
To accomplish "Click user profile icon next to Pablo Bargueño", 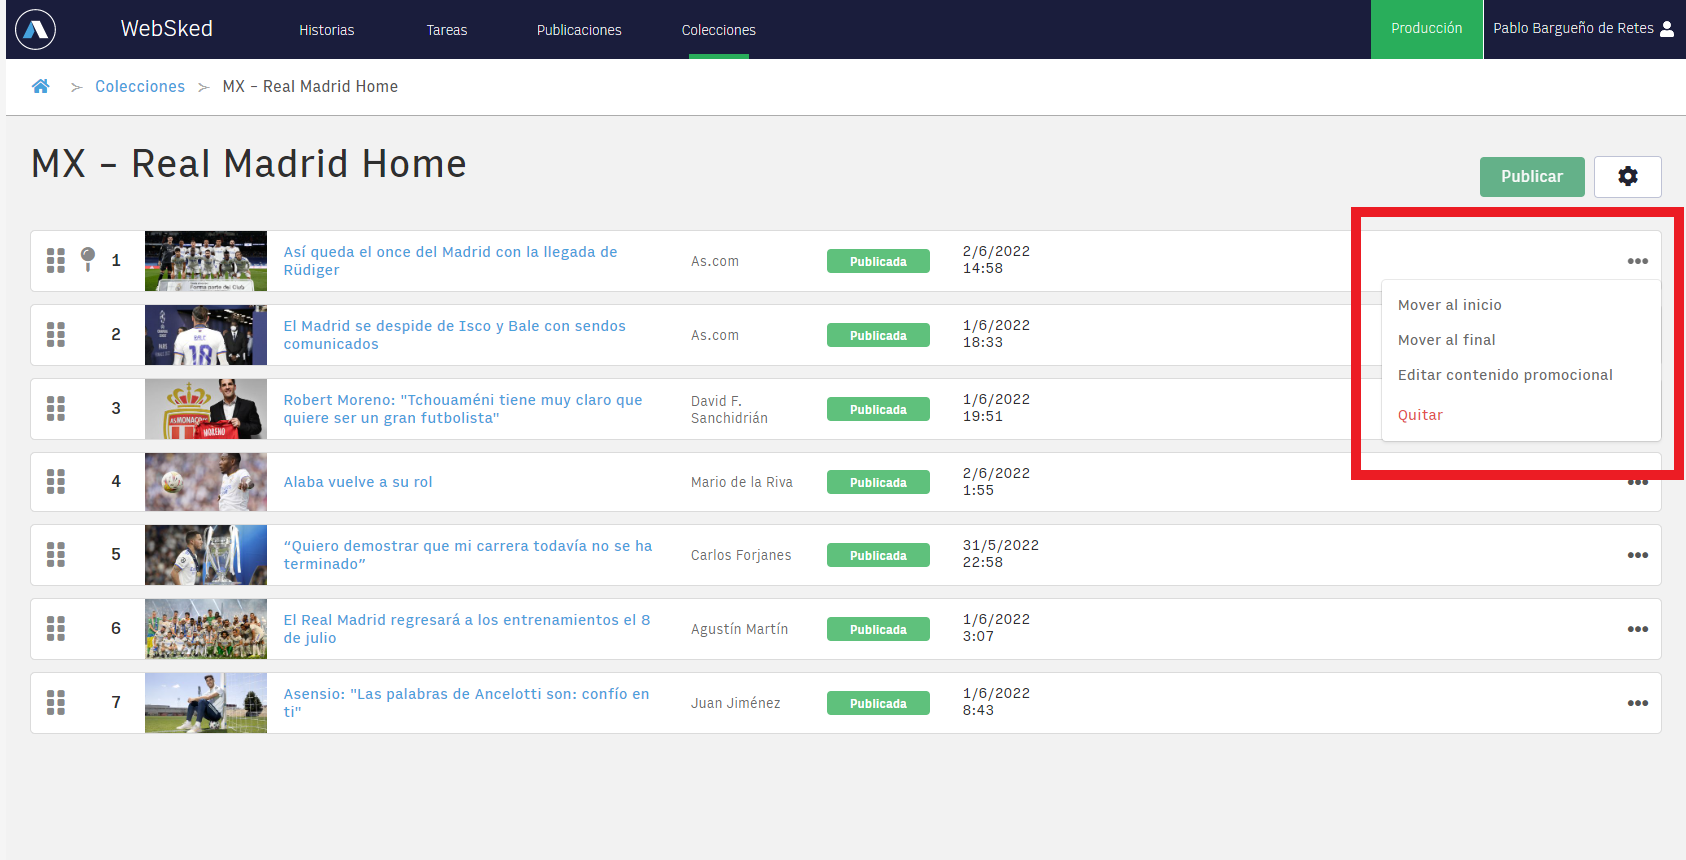I will (1667, 29).
